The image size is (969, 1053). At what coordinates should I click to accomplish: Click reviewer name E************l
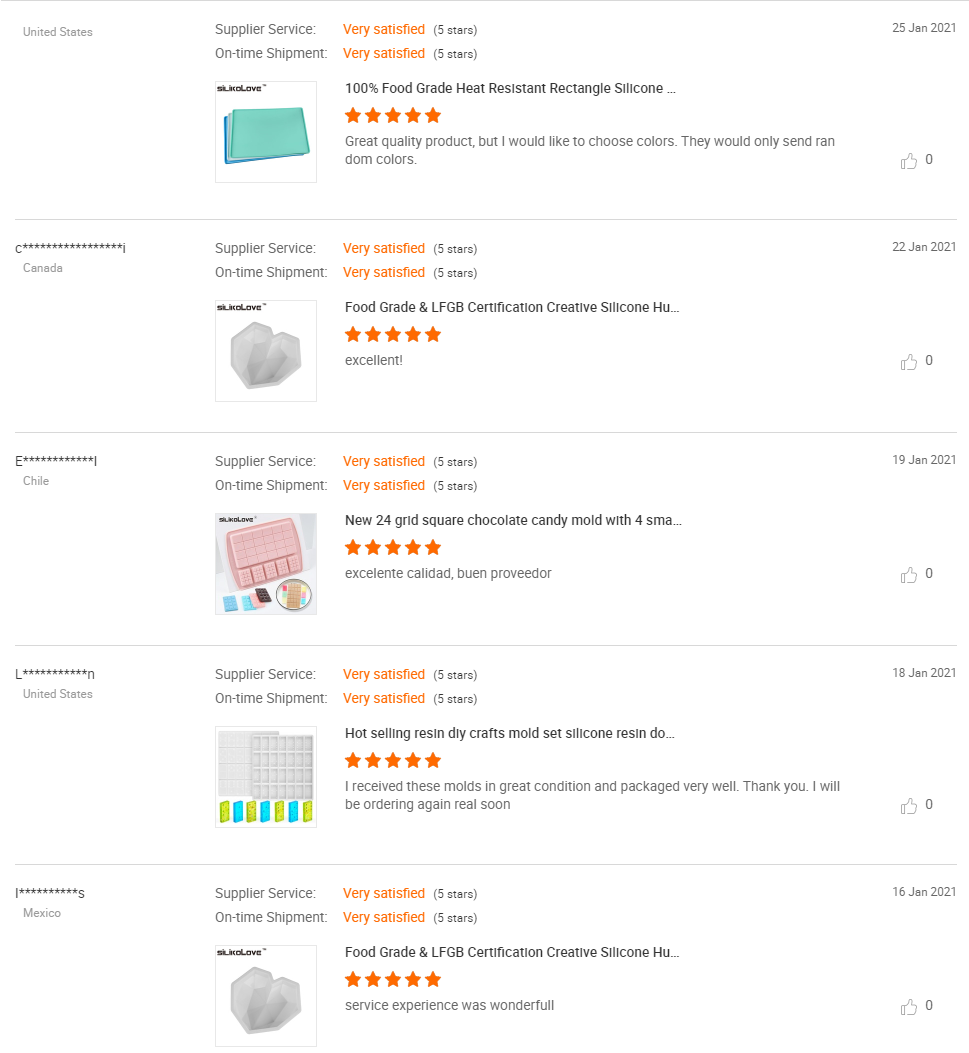[x=56, y=461]
